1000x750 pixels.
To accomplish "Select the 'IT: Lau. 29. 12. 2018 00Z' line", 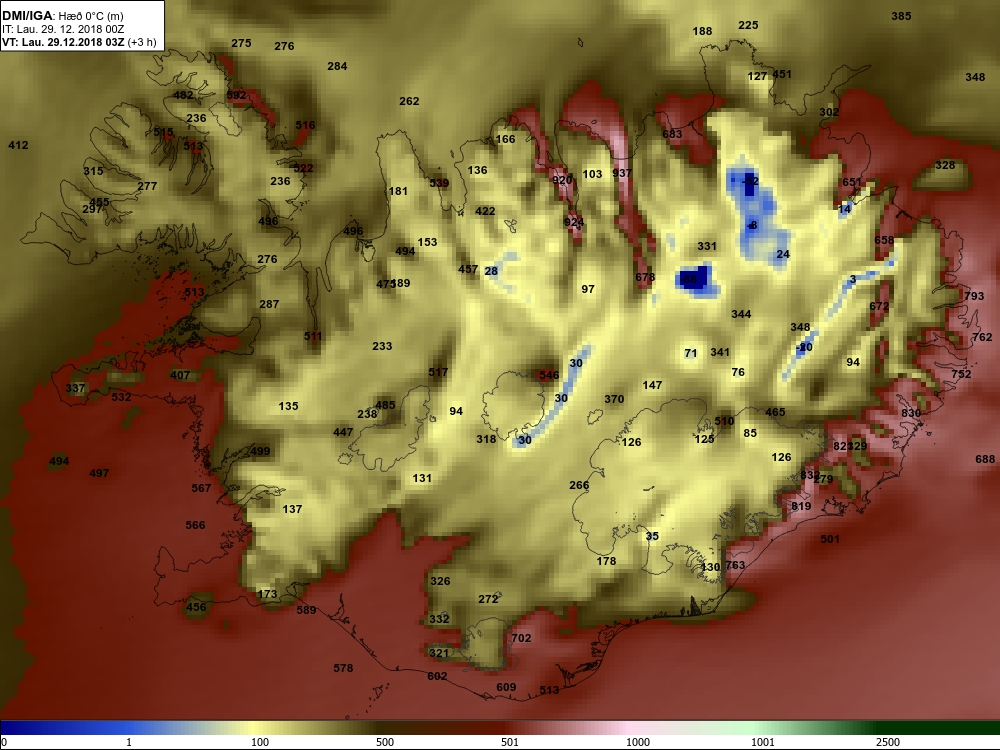I will [x=63, y=29].
